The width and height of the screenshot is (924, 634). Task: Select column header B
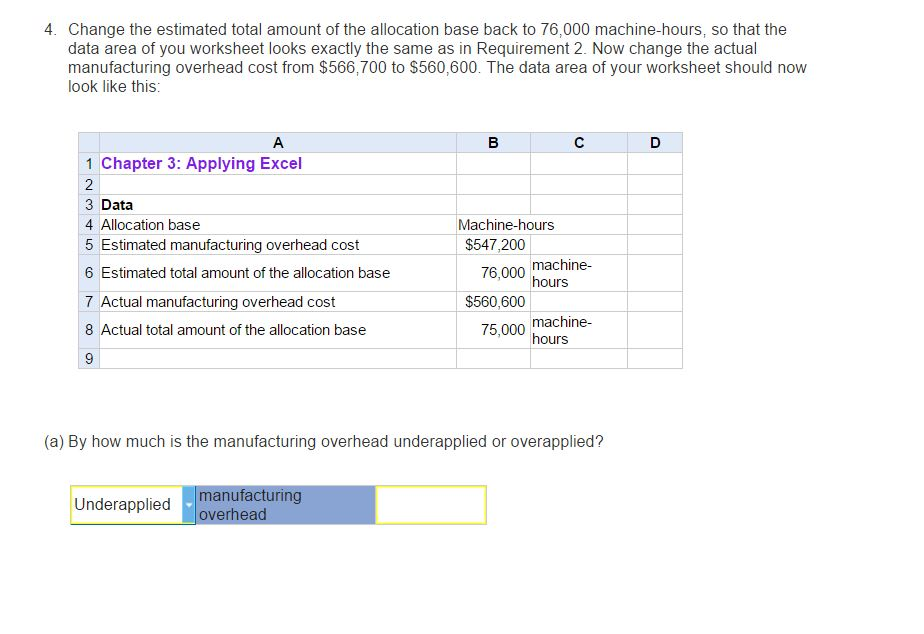(x=492, y=142)
